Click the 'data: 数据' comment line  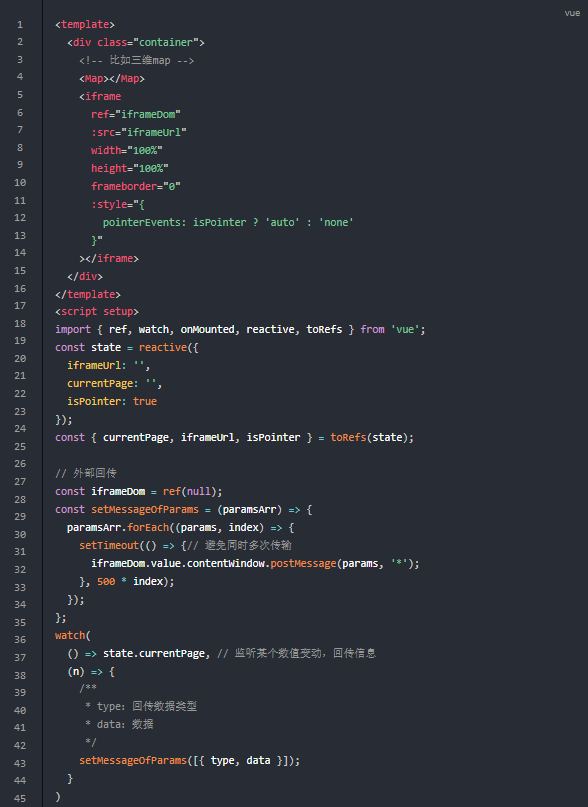pos(119,725)
